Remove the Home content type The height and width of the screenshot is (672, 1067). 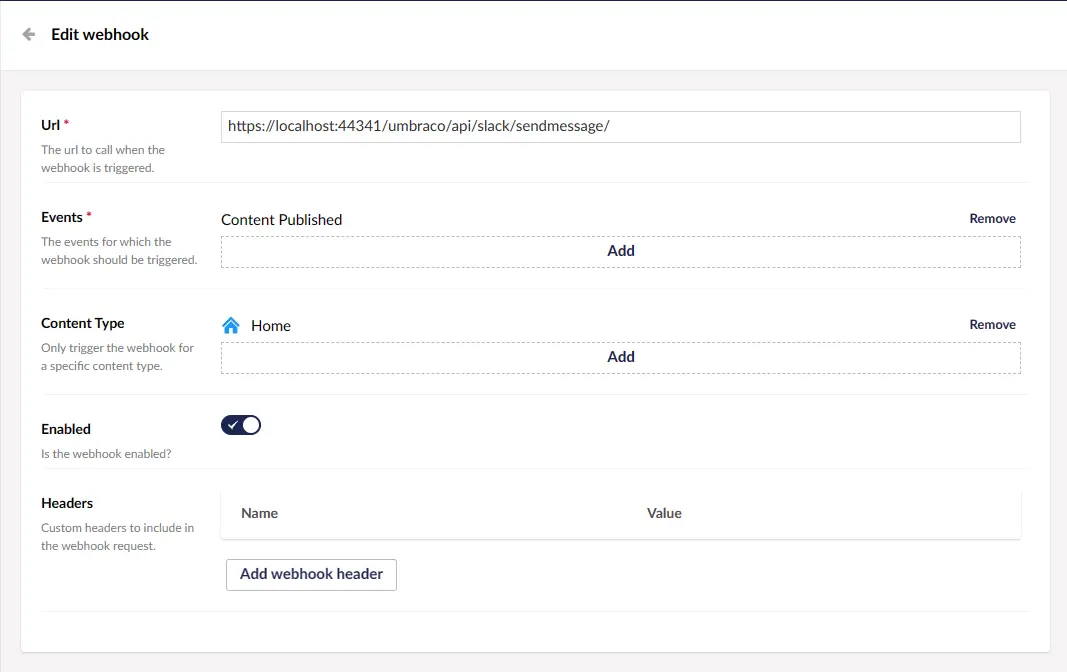[992, 325]
